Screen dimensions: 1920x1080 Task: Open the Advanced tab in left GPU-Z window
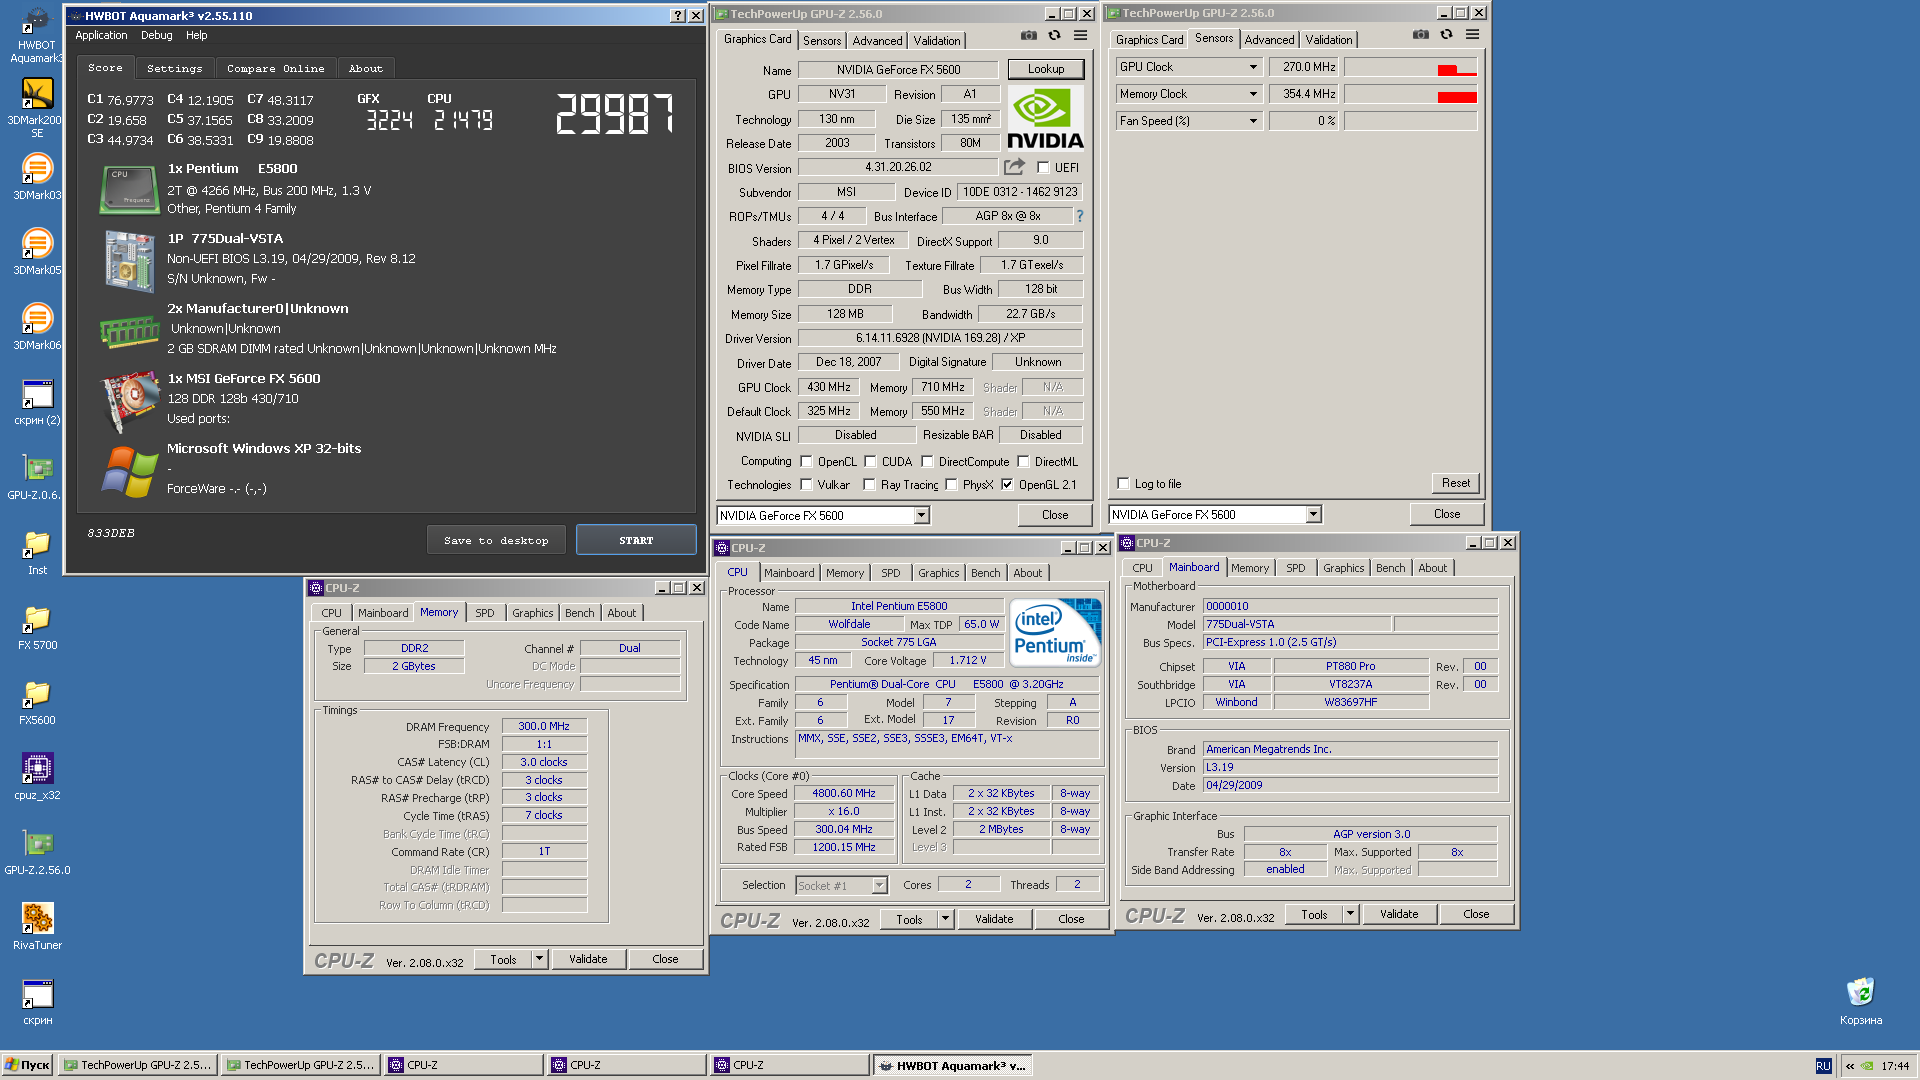(x=877, y=41)
